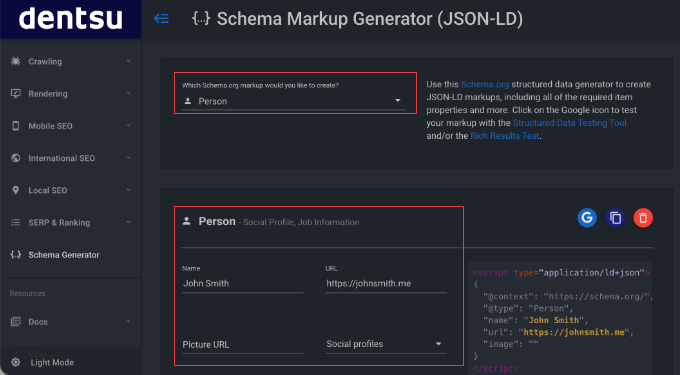Switch to Light Mode
The image size is (680, 375).
[52, 362]
